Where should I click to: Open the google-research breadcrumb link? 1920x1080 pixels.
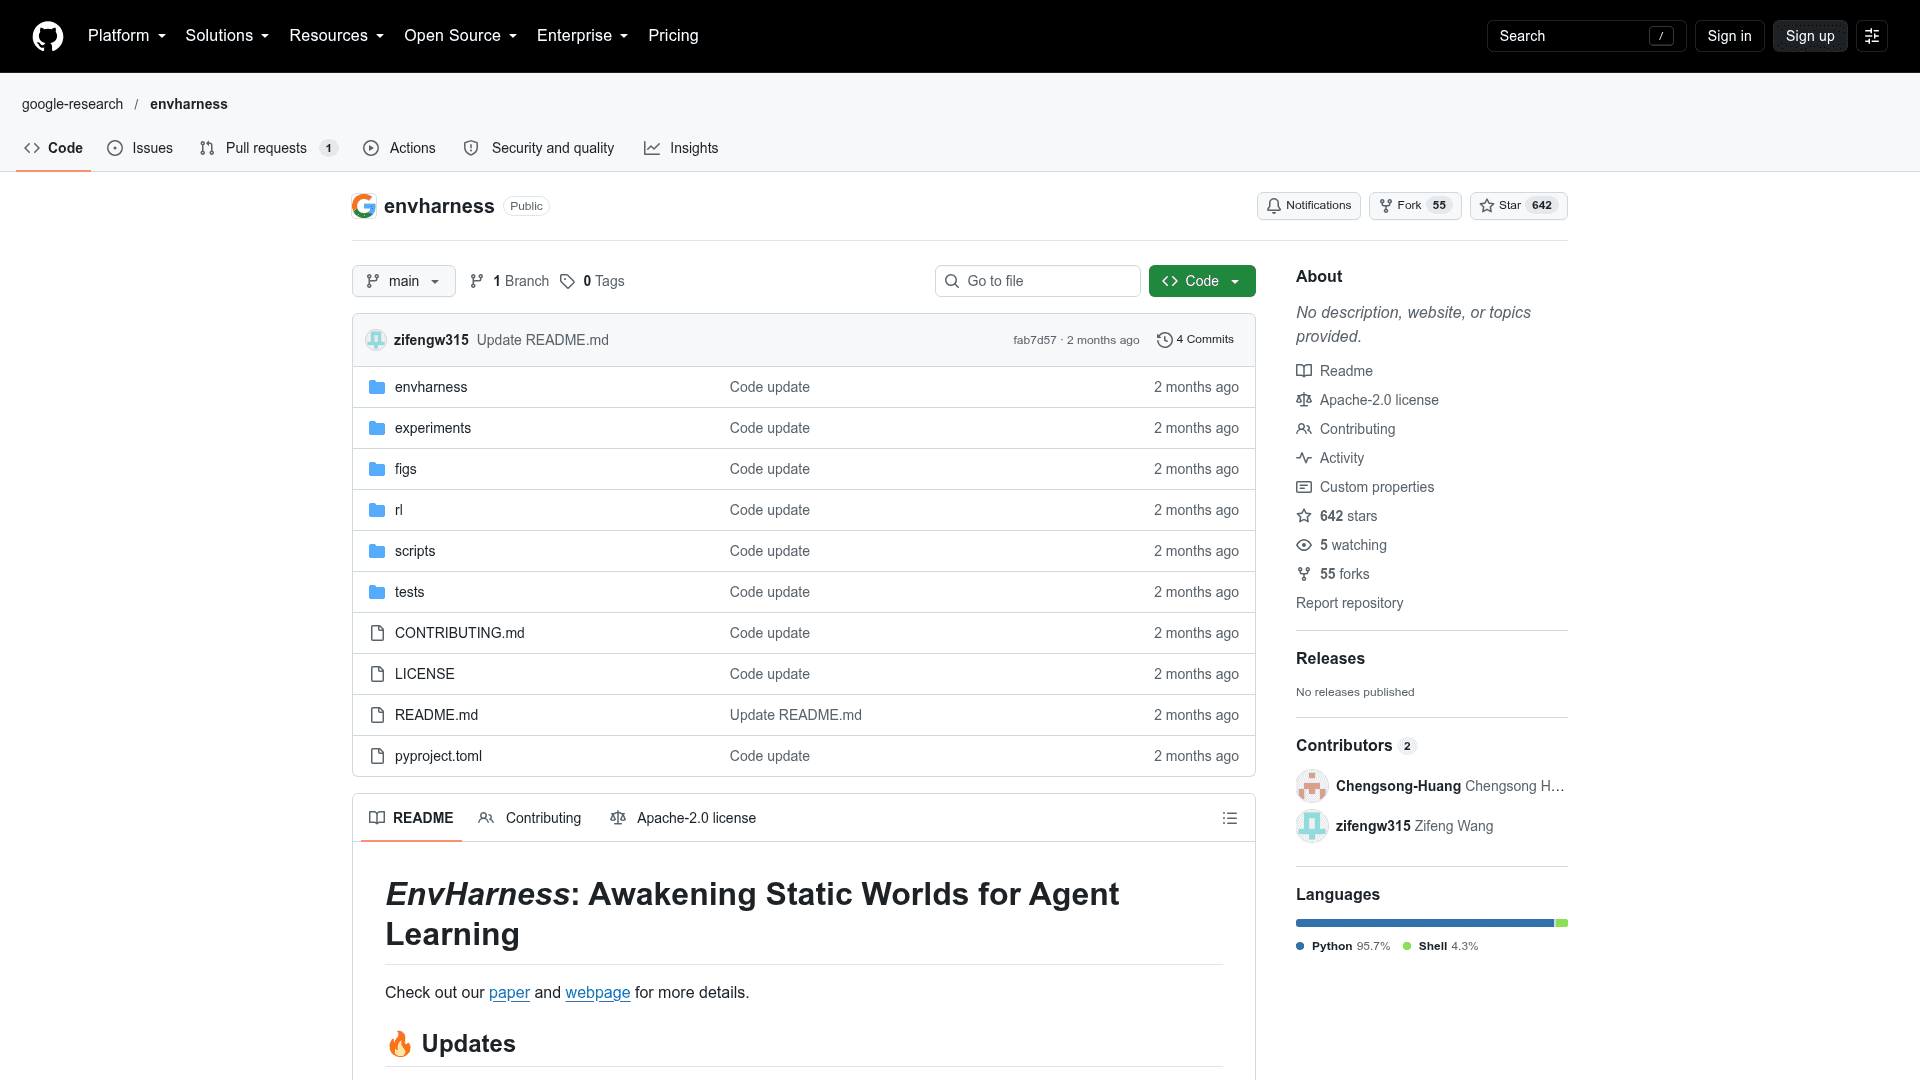(73, 104)
